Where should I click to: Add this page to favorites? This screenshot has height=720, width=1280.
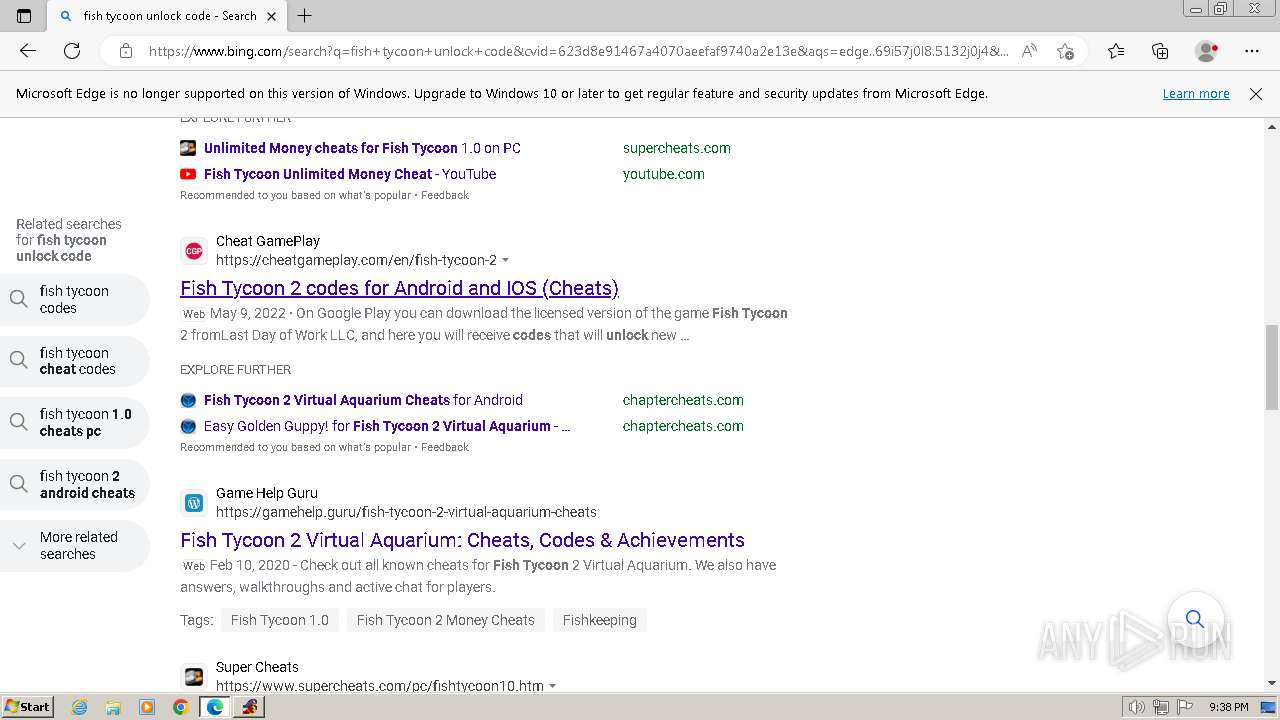pyautogui.click(x=1066, y=51)
